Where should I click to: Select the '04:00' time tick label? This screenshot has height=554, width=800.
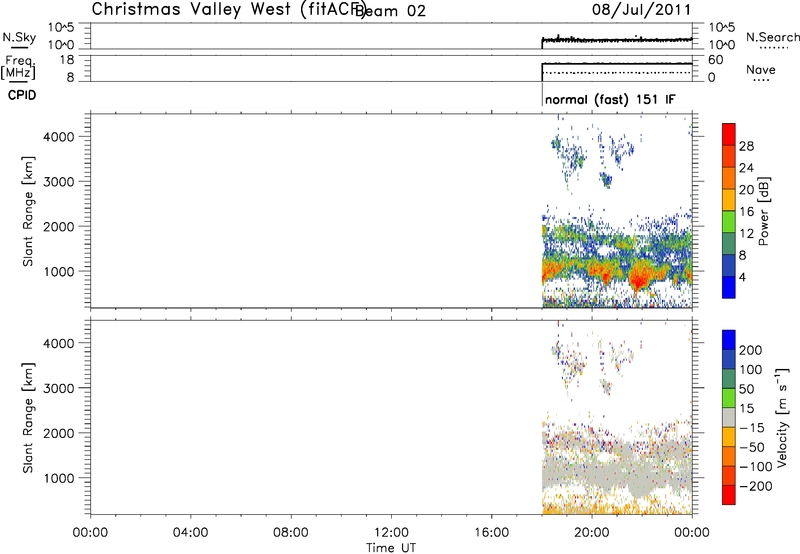tap(190, 533)
